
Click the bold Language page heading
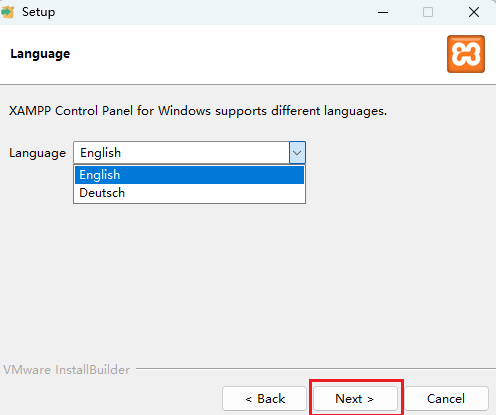pos(40,54)
